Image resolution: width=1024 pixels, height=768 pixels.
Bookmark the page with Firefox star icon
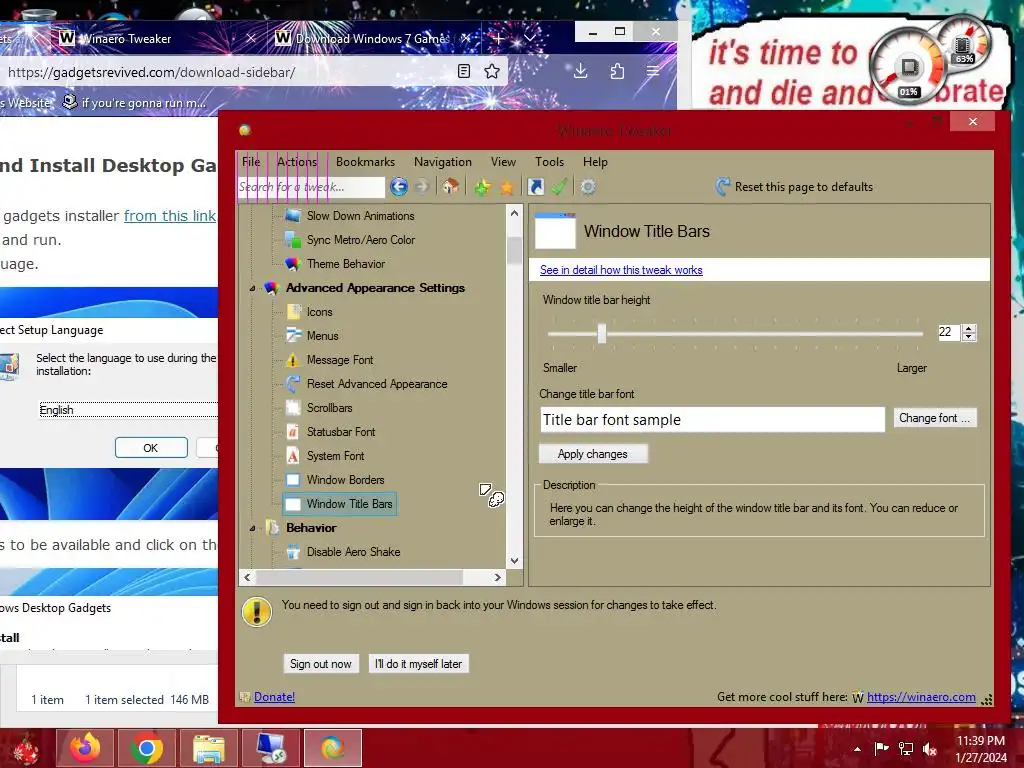click(492, 71)
